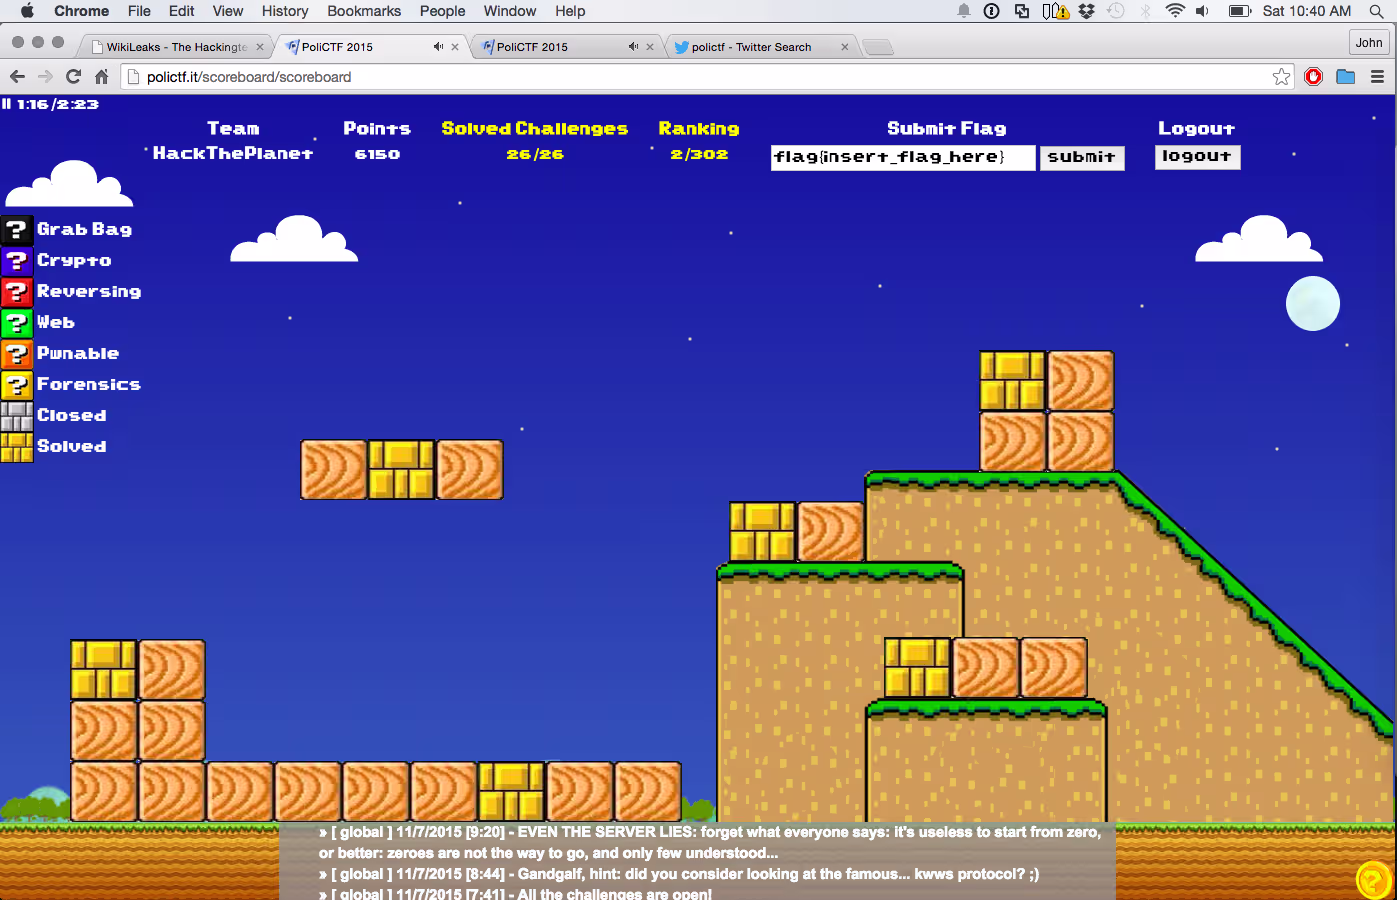Click the logout button
Screen dimensions: 1397x900
(1197, 157)
